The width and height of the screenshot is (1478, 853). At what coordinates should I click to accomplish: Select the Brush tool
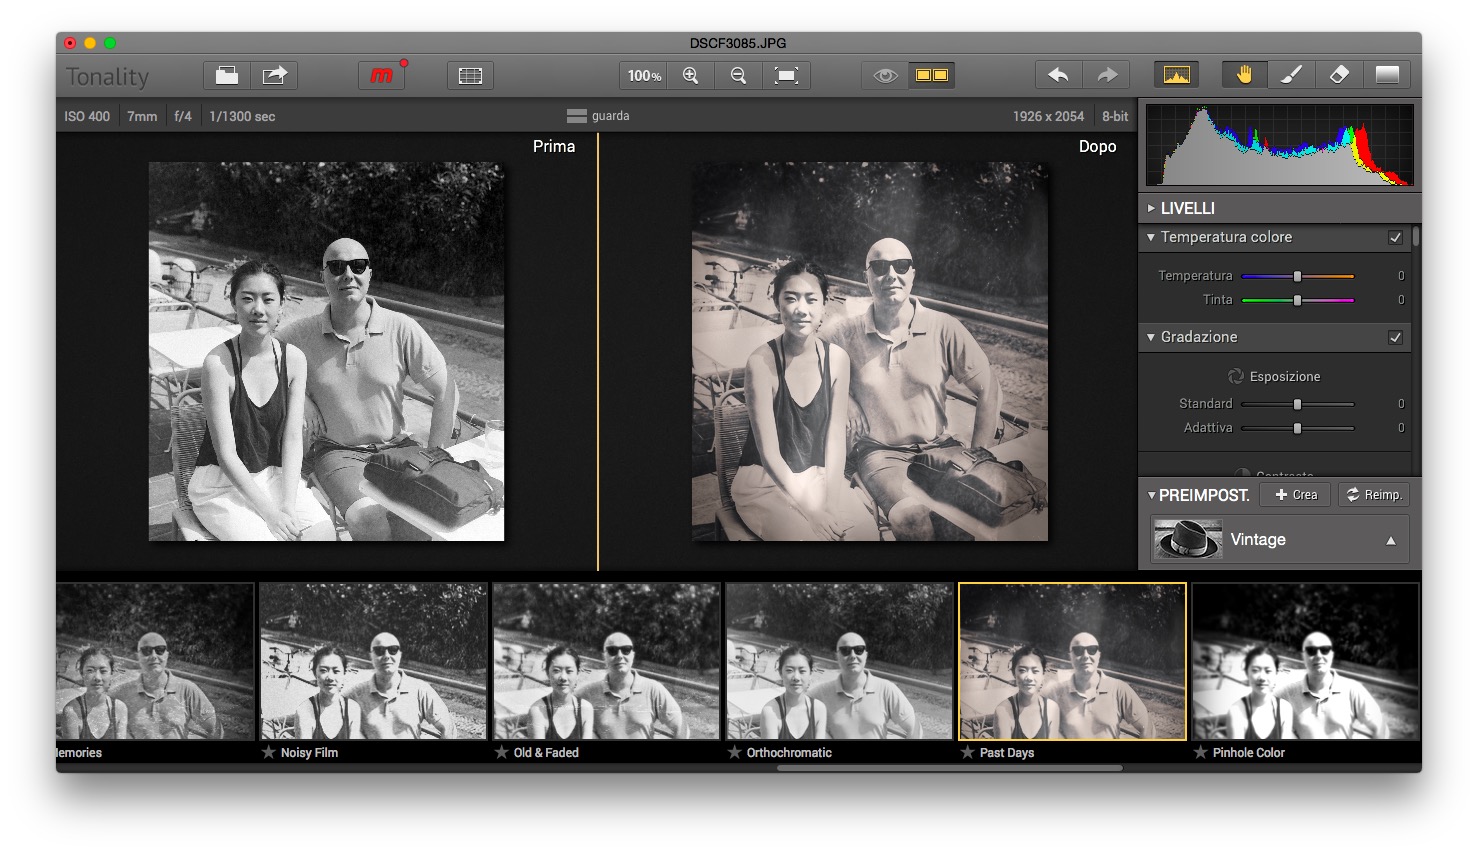[x=1291, y=76]
